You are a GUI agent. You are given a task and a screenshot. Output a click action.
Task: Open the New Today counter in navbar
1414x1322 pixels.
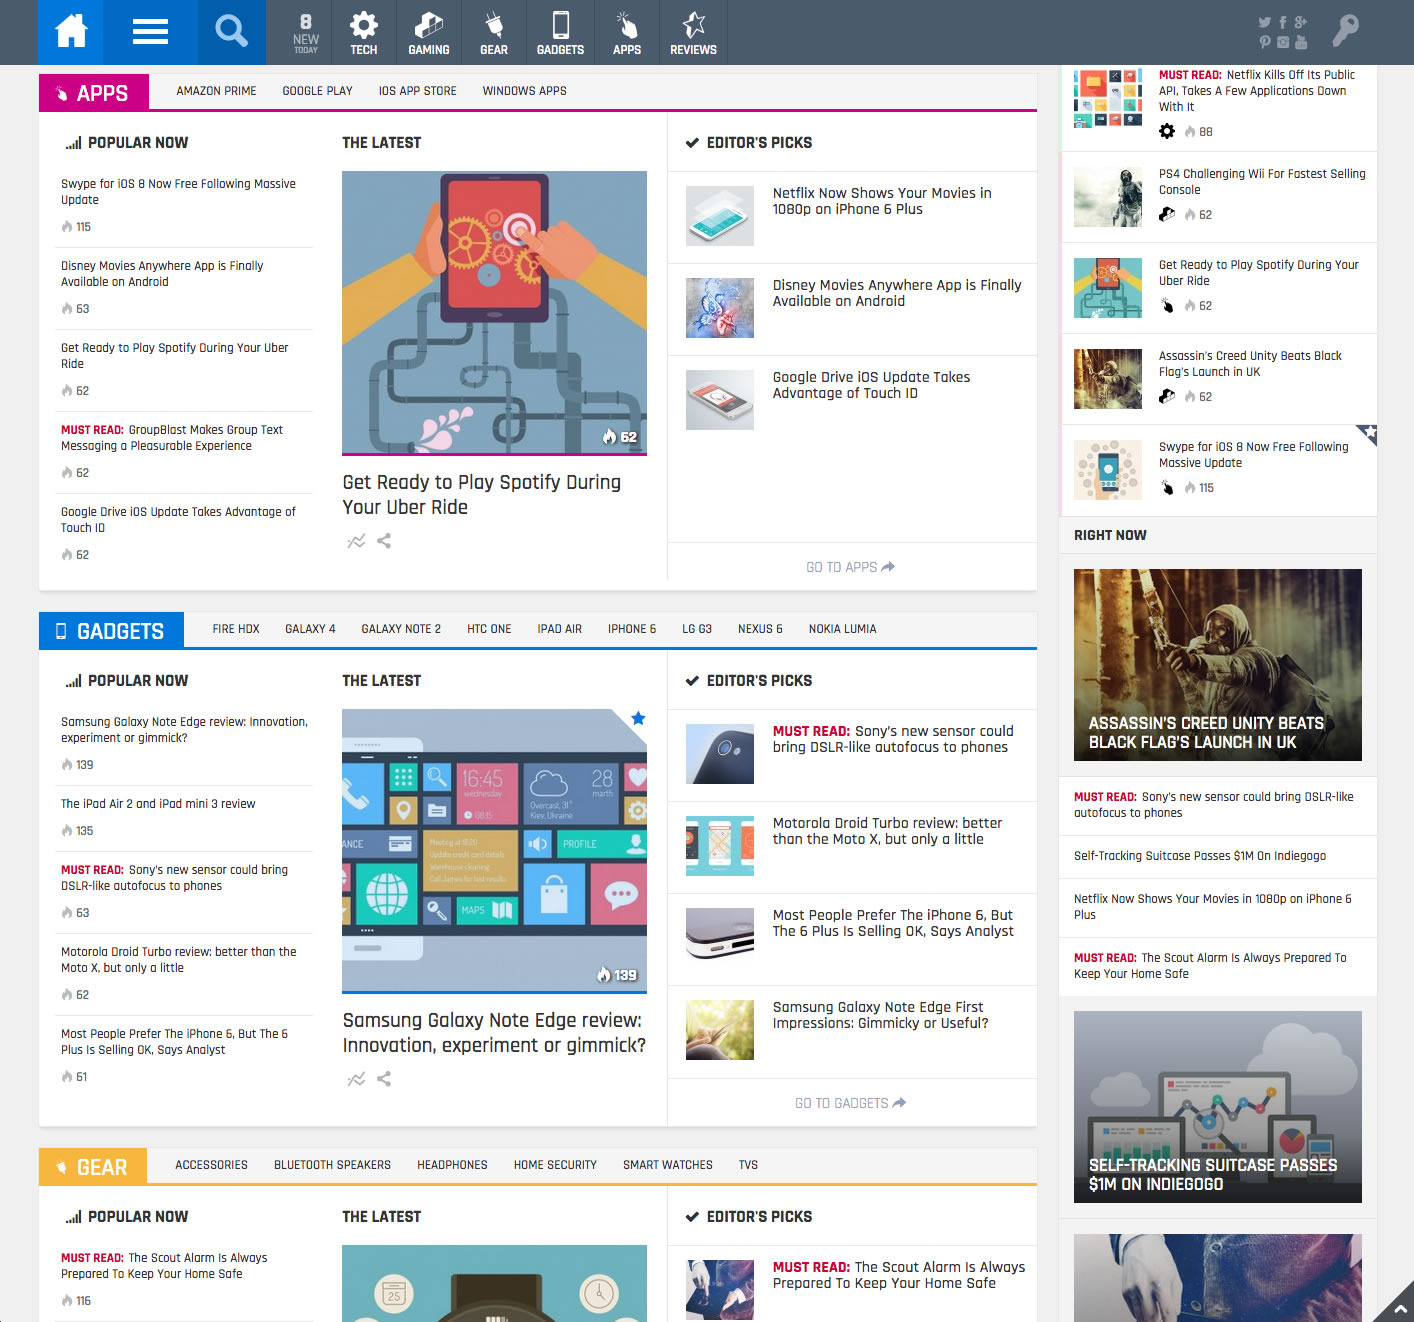(x=306, y=32)
